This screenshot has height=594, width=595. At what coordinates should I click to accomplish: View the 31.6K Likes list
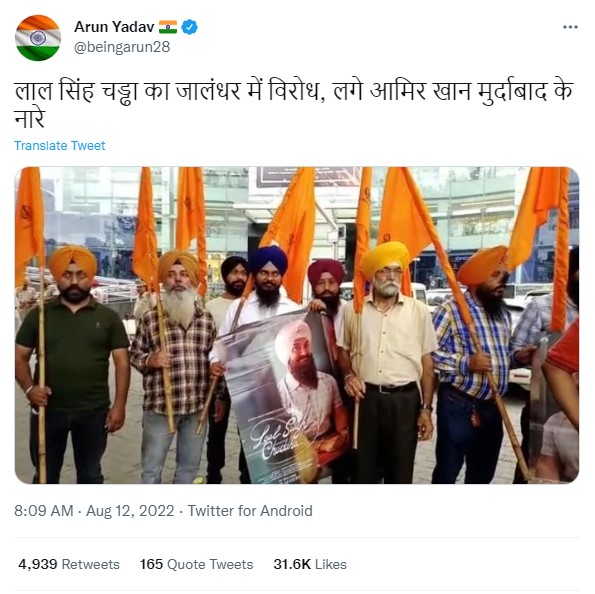(x=310, y=564)
